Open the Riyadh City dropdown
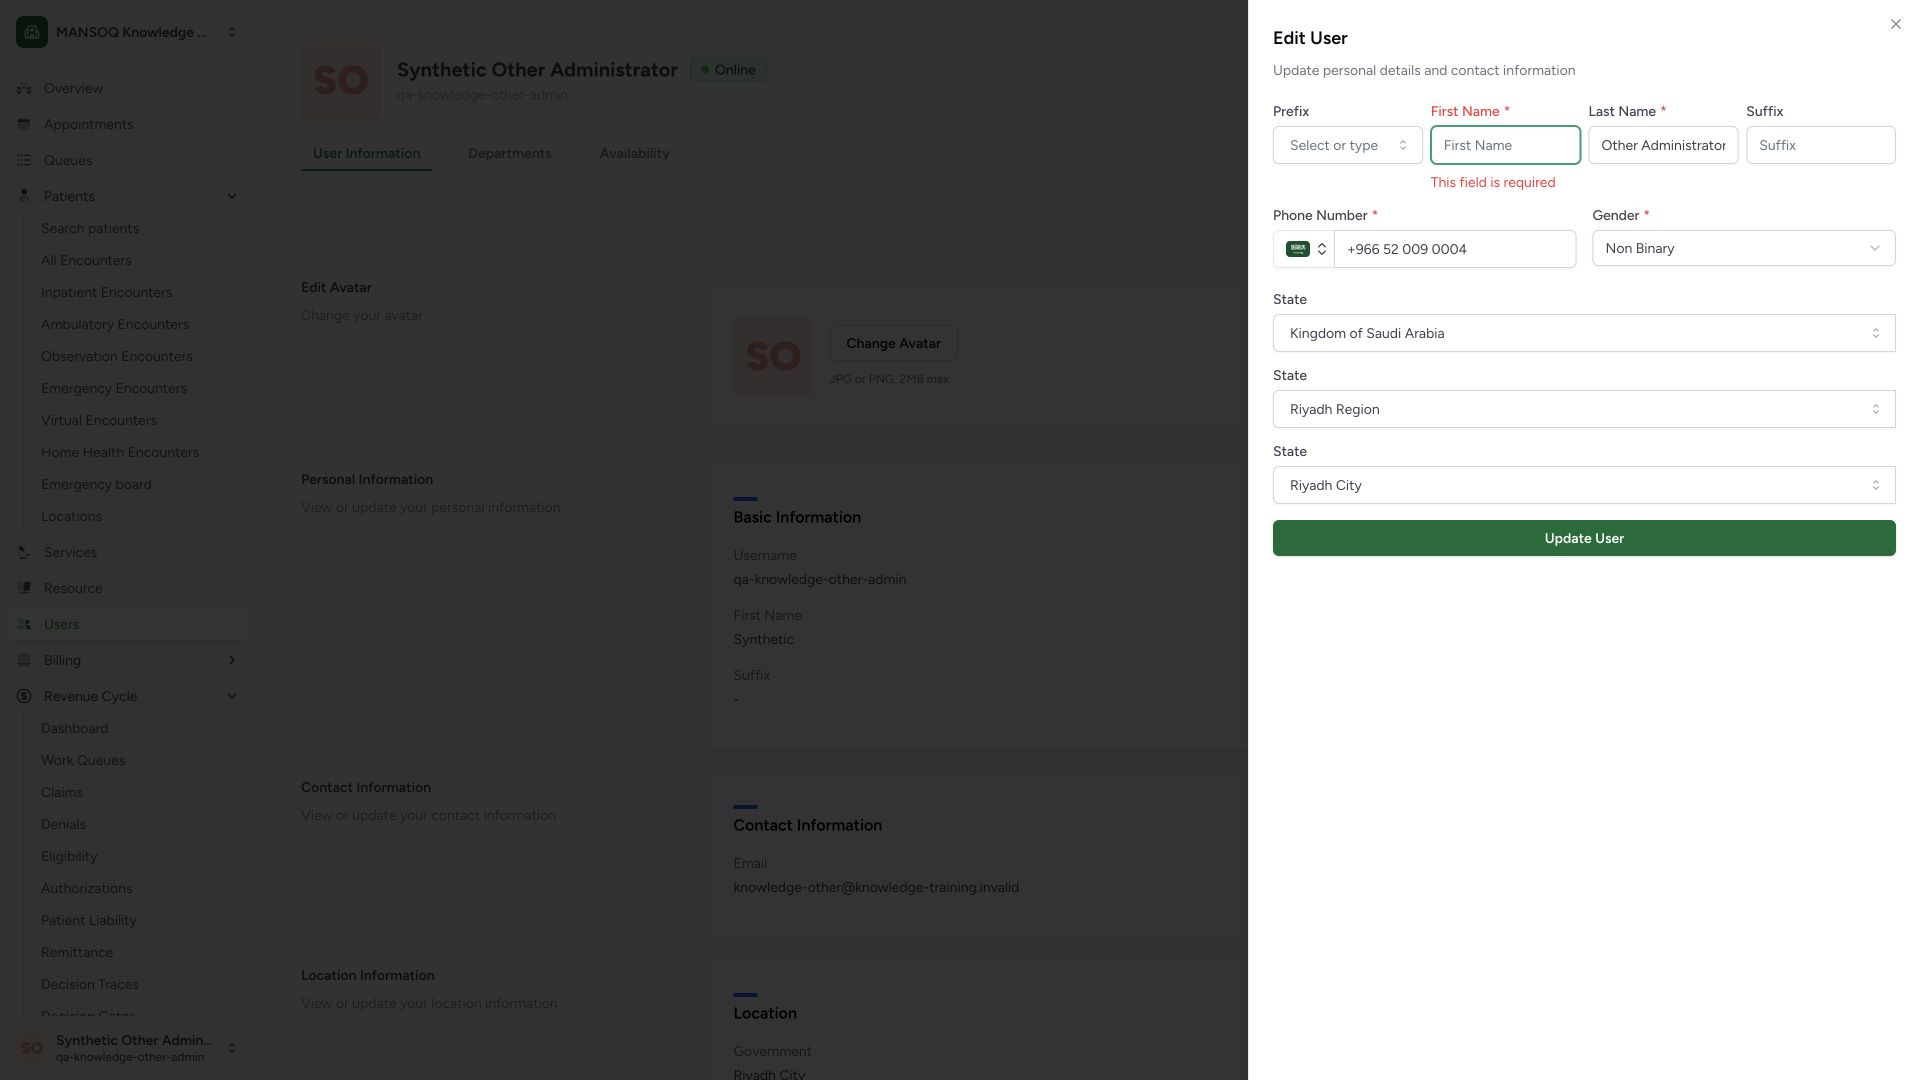The width and height of the screenshot is (1920, 1080). tap(1584, 485)
